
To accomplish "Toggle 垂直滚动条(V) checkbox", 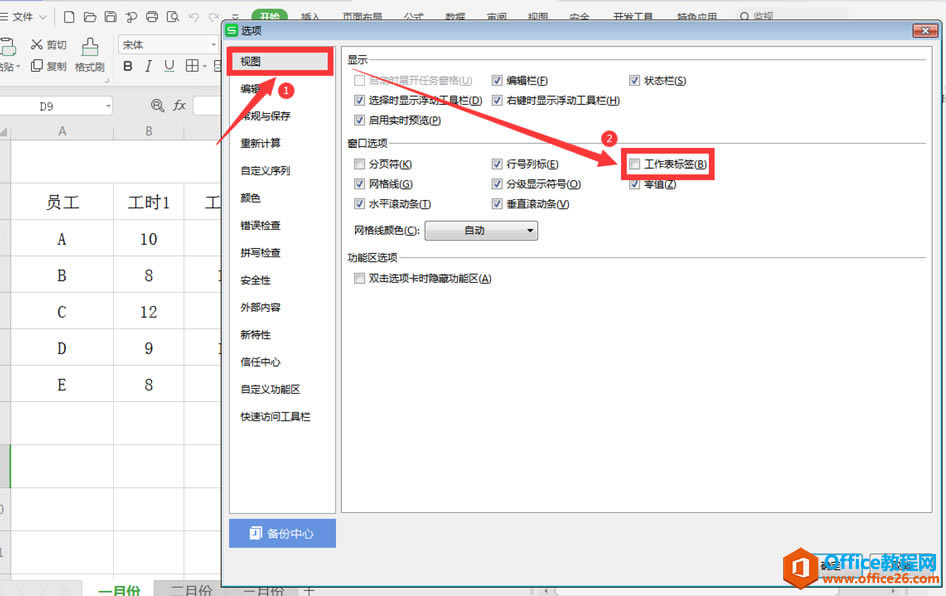I will (x=497, y=204).
